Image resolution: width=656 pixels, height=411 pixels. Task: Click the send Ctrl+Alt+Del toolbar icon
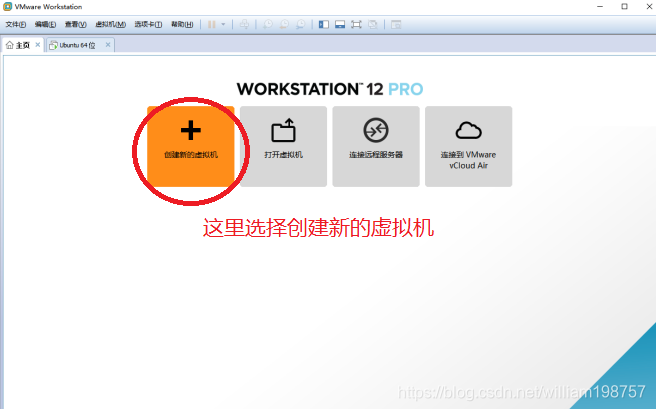244,25
